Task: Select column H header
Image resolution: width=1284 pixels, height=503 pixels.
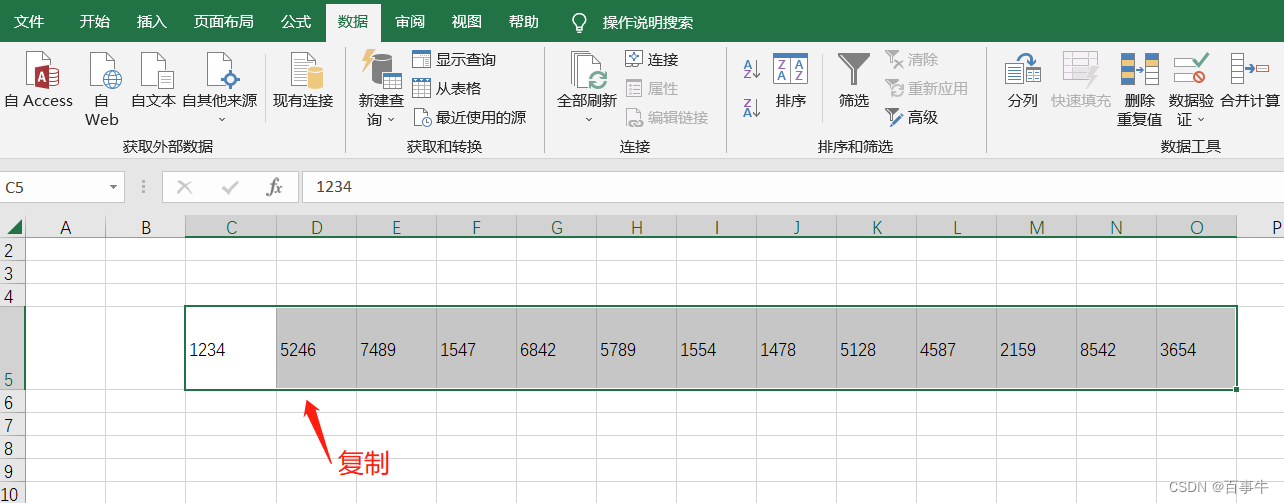Action: pyautogui.click(x=637, y=227)
